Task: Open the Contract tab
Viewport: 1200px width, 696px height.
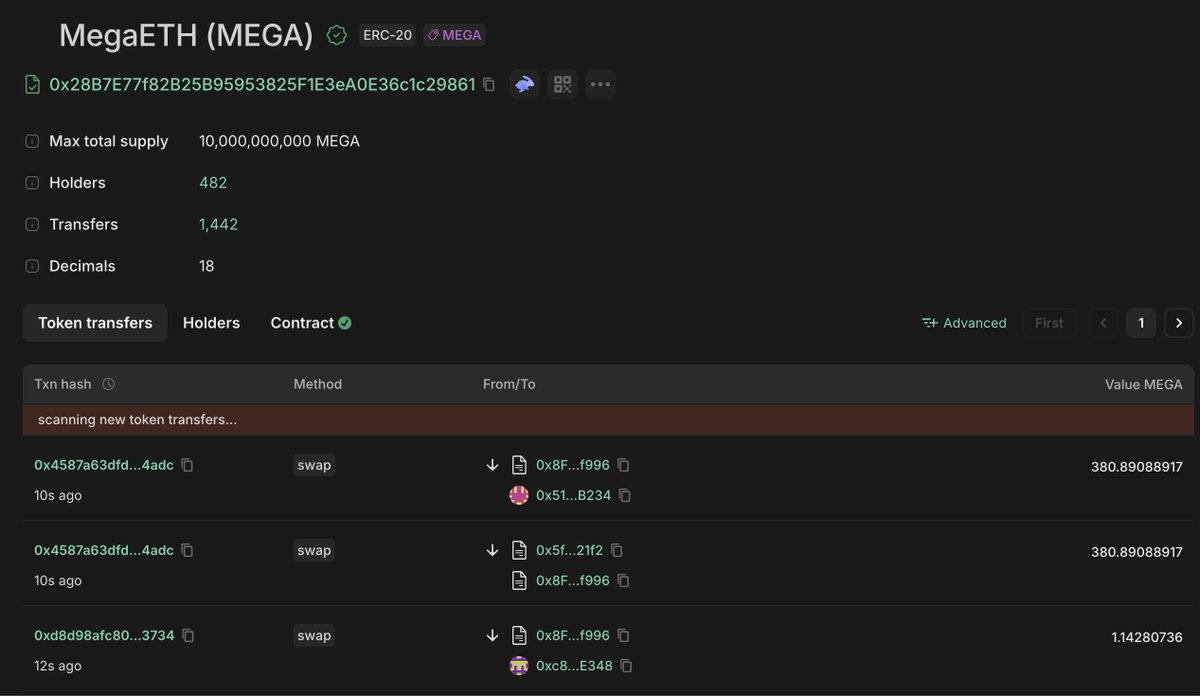Action: [x=311, y=323]
